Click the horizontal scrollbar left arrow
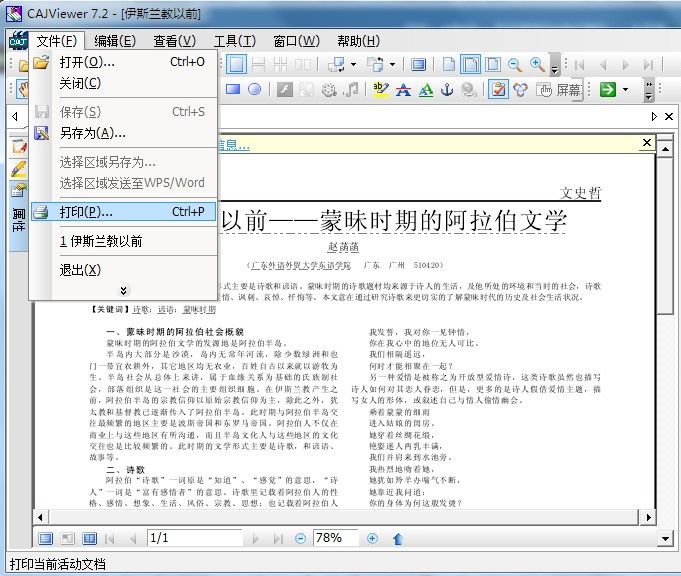 tap(40, 517)
